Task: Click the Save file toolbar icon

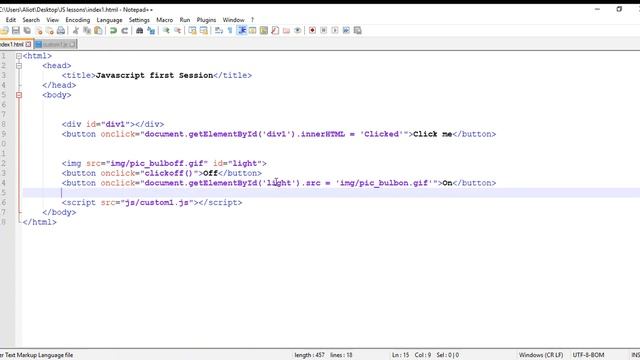Action: pos(16,31)
